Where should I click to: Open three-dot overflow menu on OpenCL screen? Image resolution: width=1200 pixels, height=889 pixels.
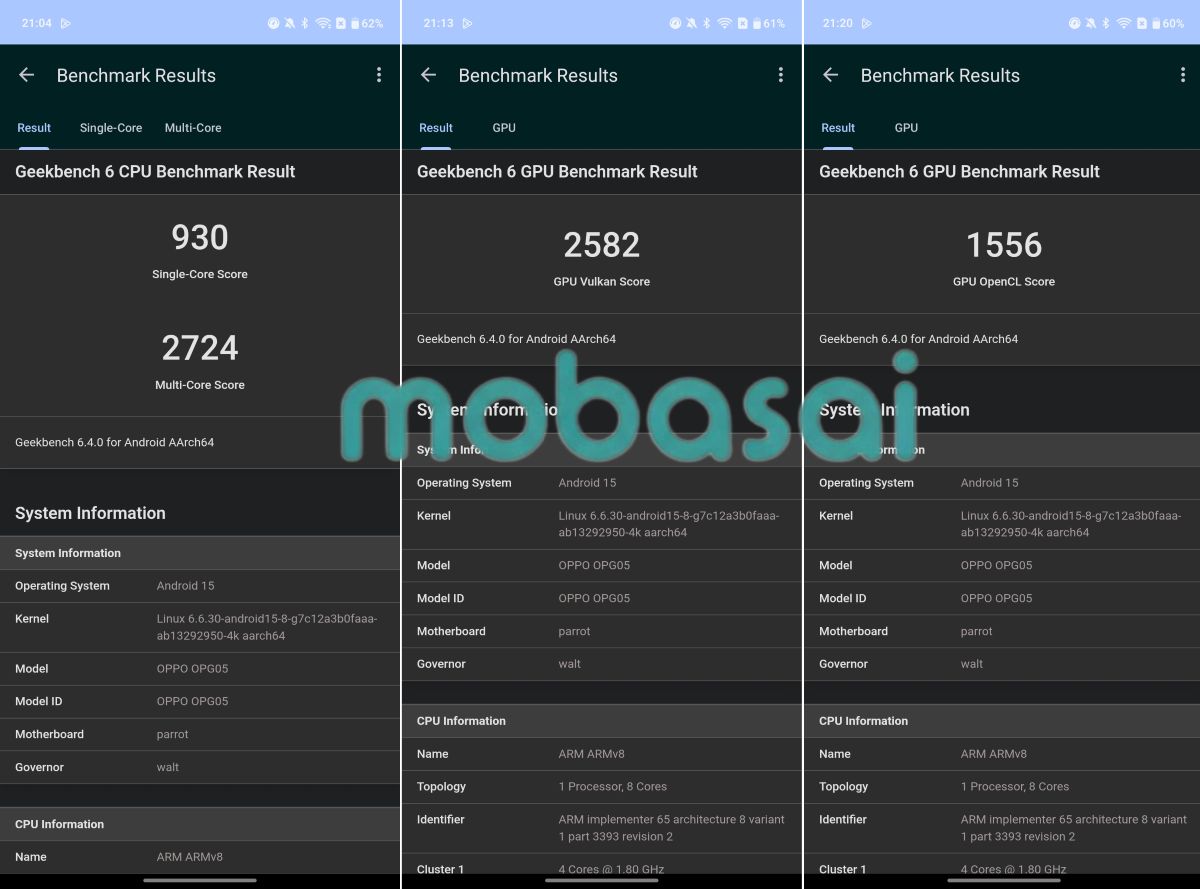pyautogui.click(x=1182, y=75)
